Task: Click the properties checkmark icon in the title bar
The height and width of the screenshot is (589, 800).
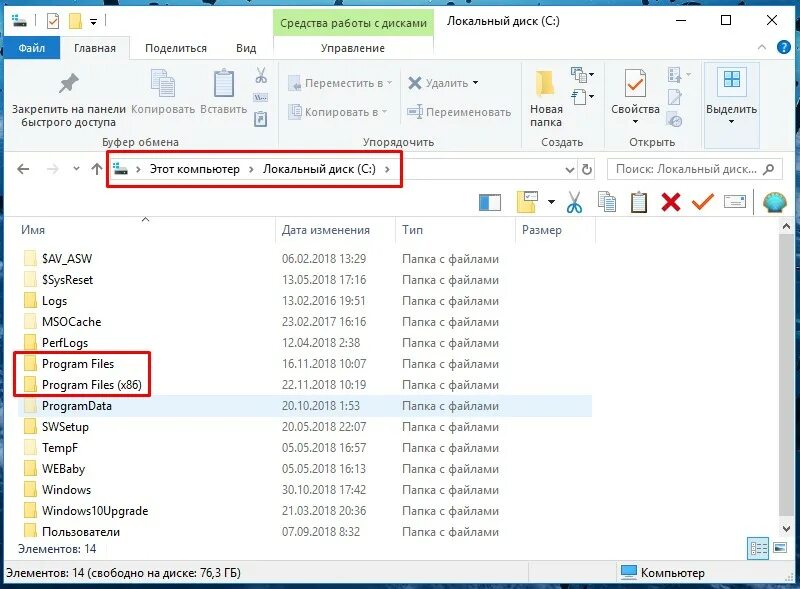Action: (53, 21)
